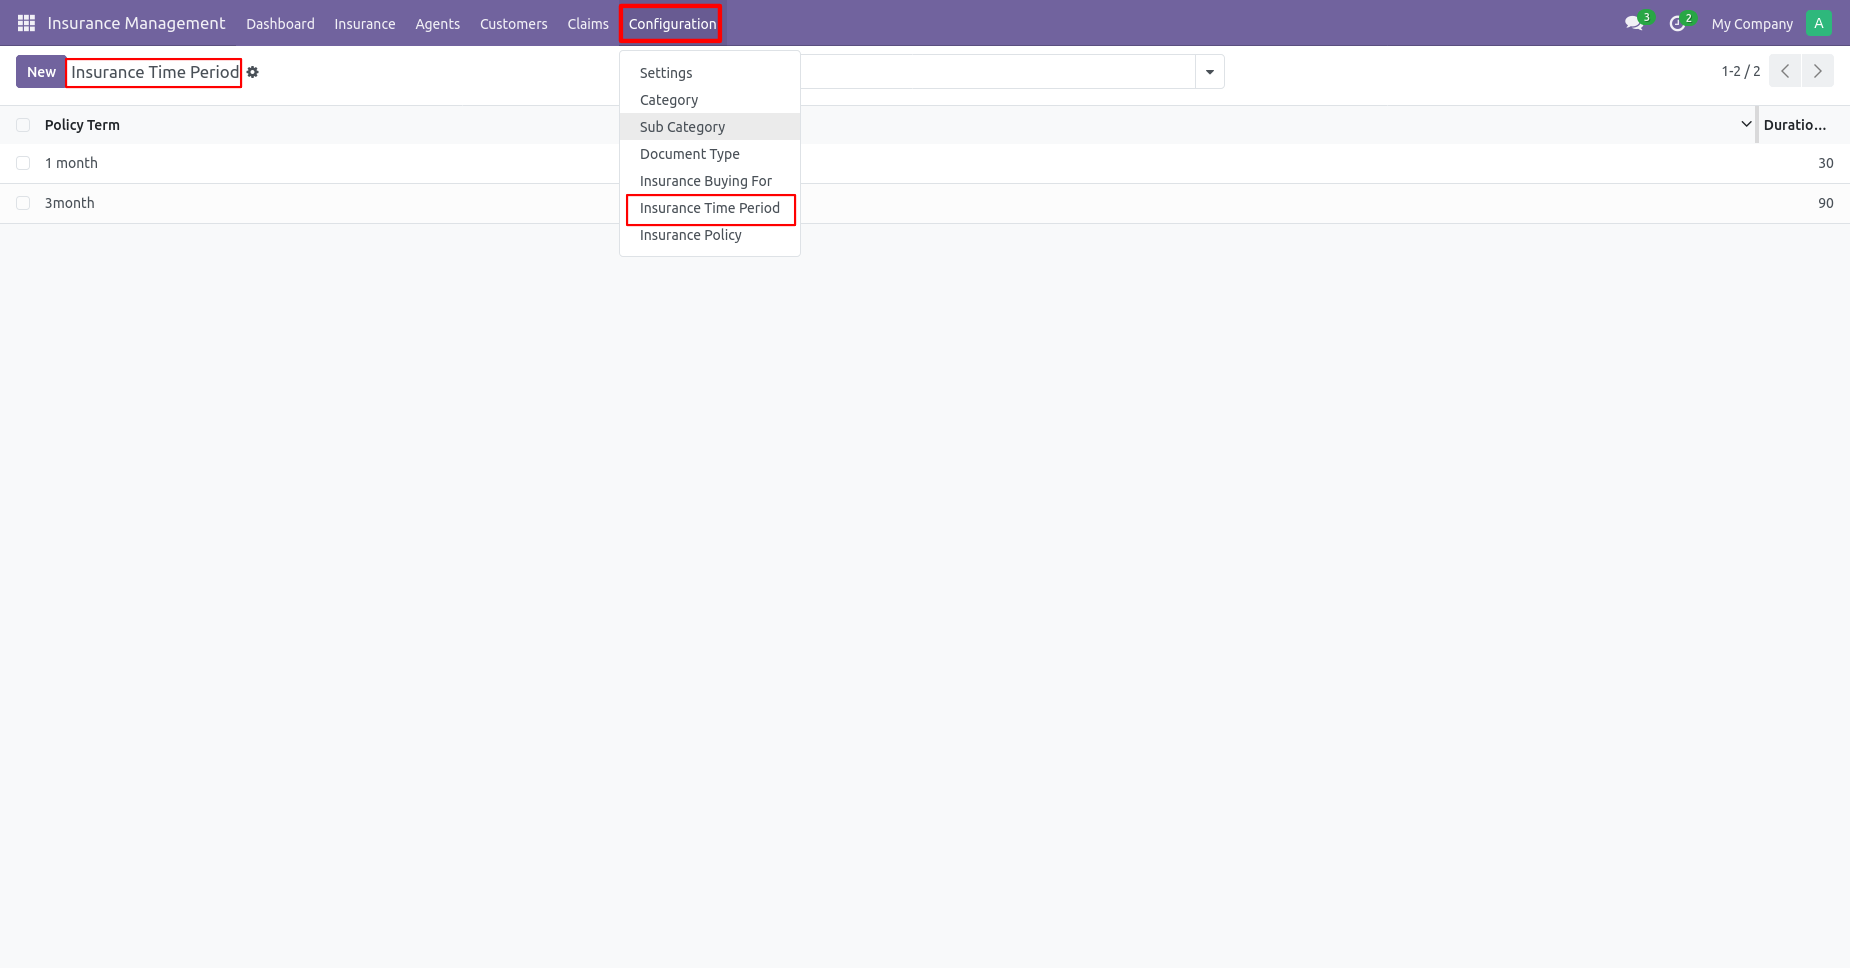Open the My Company switcher
This screenshot has height=968, width=1850.
tap(1752, 24)
